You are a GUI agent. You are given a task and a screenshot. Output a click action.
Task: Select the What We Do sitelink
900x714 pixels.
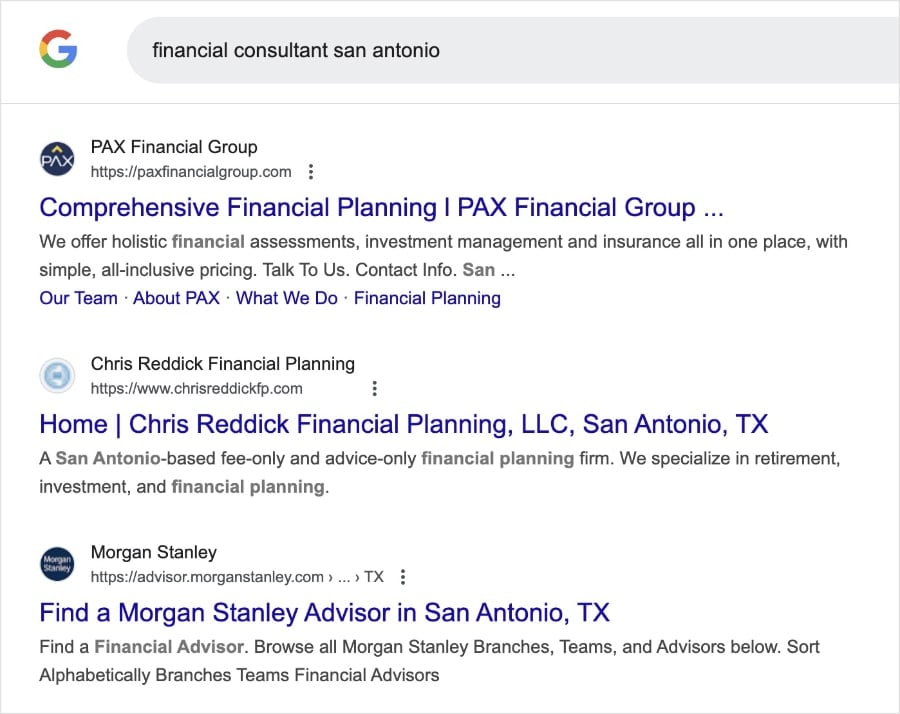tap(287, 297)
